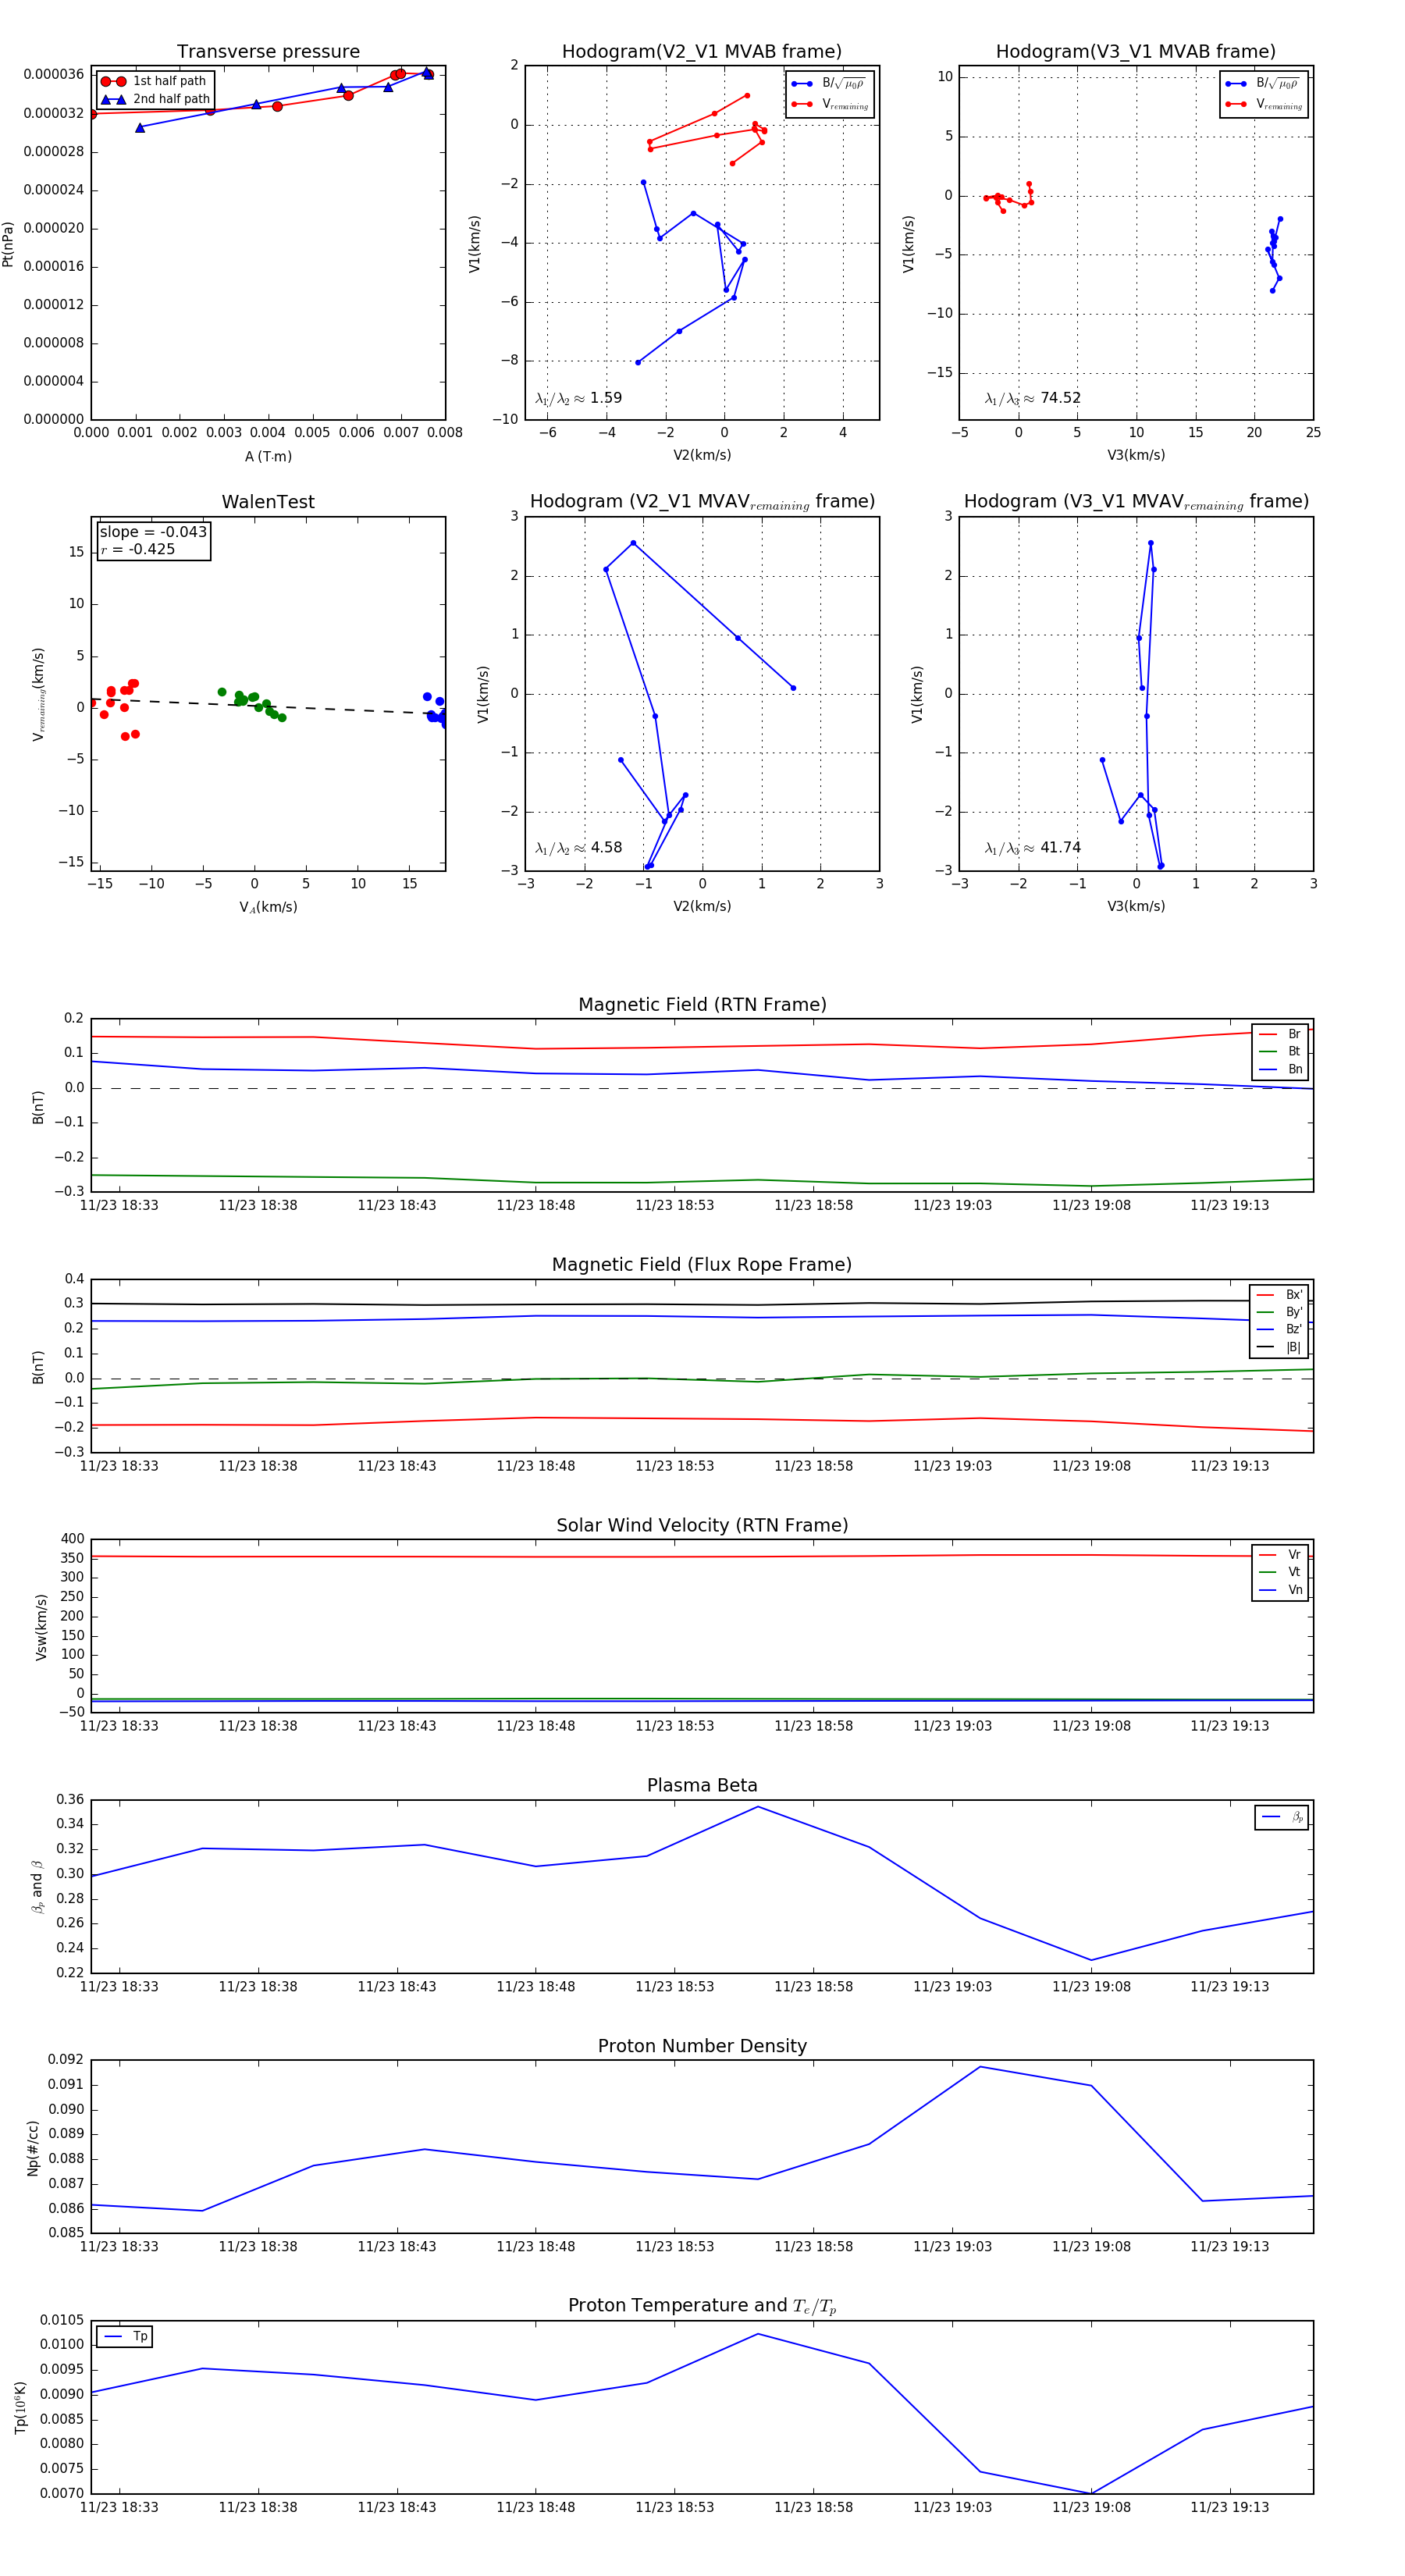Image resolution: width=1405 pixels, height=2576 pixels.
Task: Click the |B| legend entry
Action: click(1279, 1347)
